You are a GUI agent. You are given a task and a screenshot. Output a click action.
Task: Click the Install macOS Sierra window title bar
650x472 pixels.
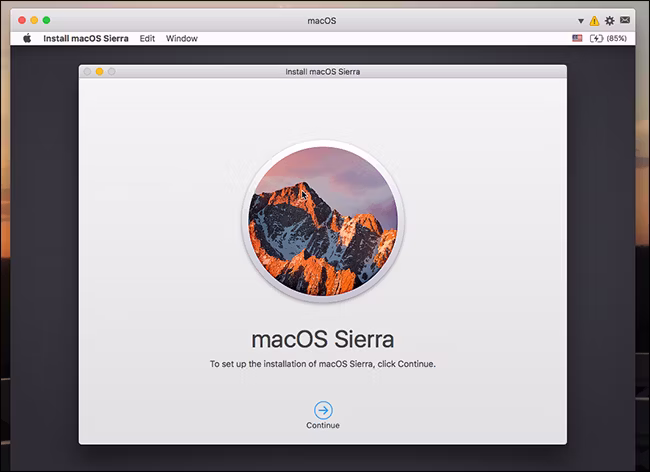tap(323, 72)
